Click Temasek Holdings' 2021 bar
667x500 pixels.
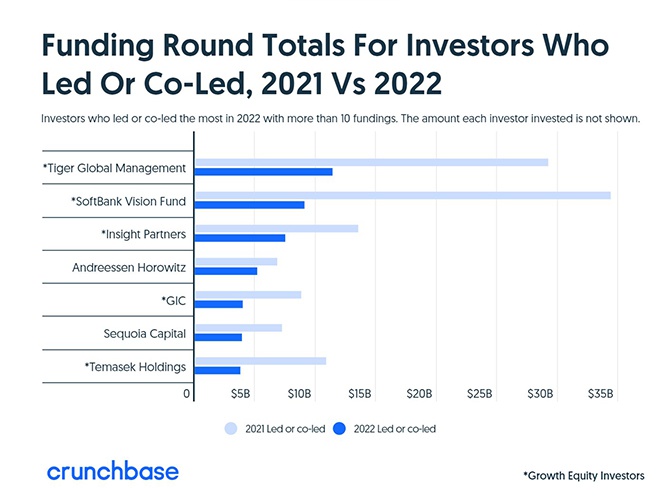click(x=260, y=360)
